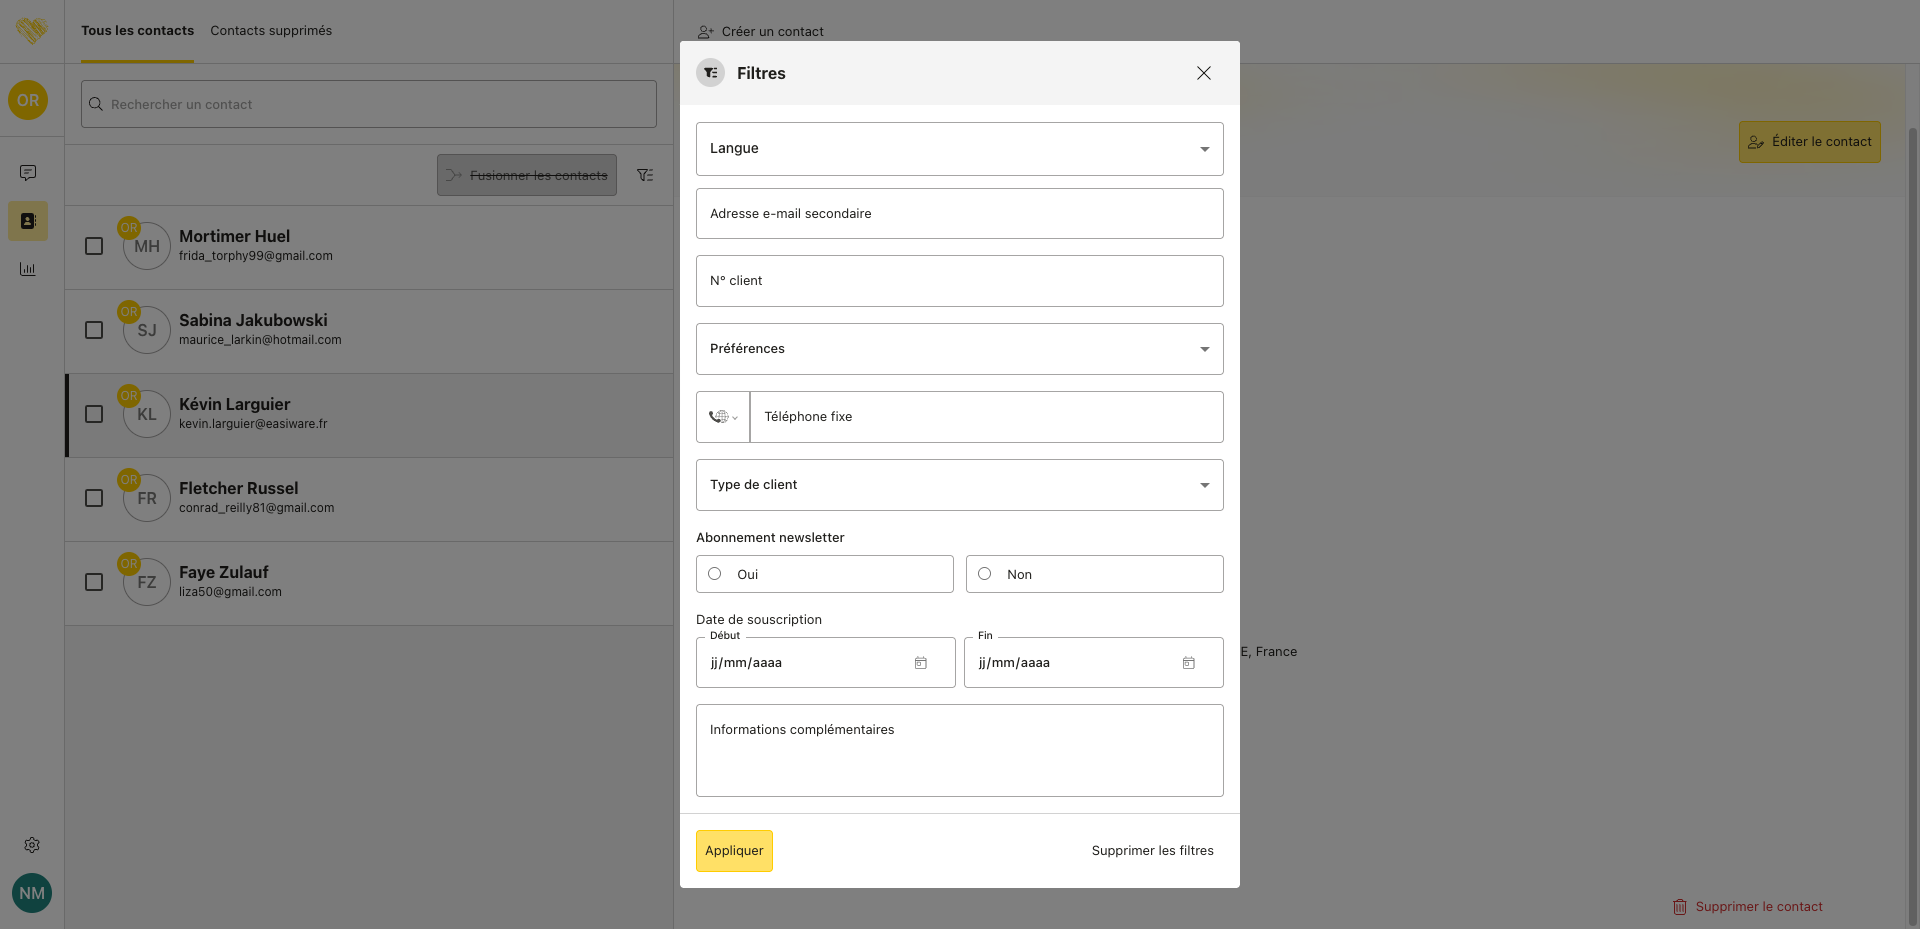Open calendar picker for Fin date
The height and width of the screenshot is (929, 1920).
coord(1188,663)
